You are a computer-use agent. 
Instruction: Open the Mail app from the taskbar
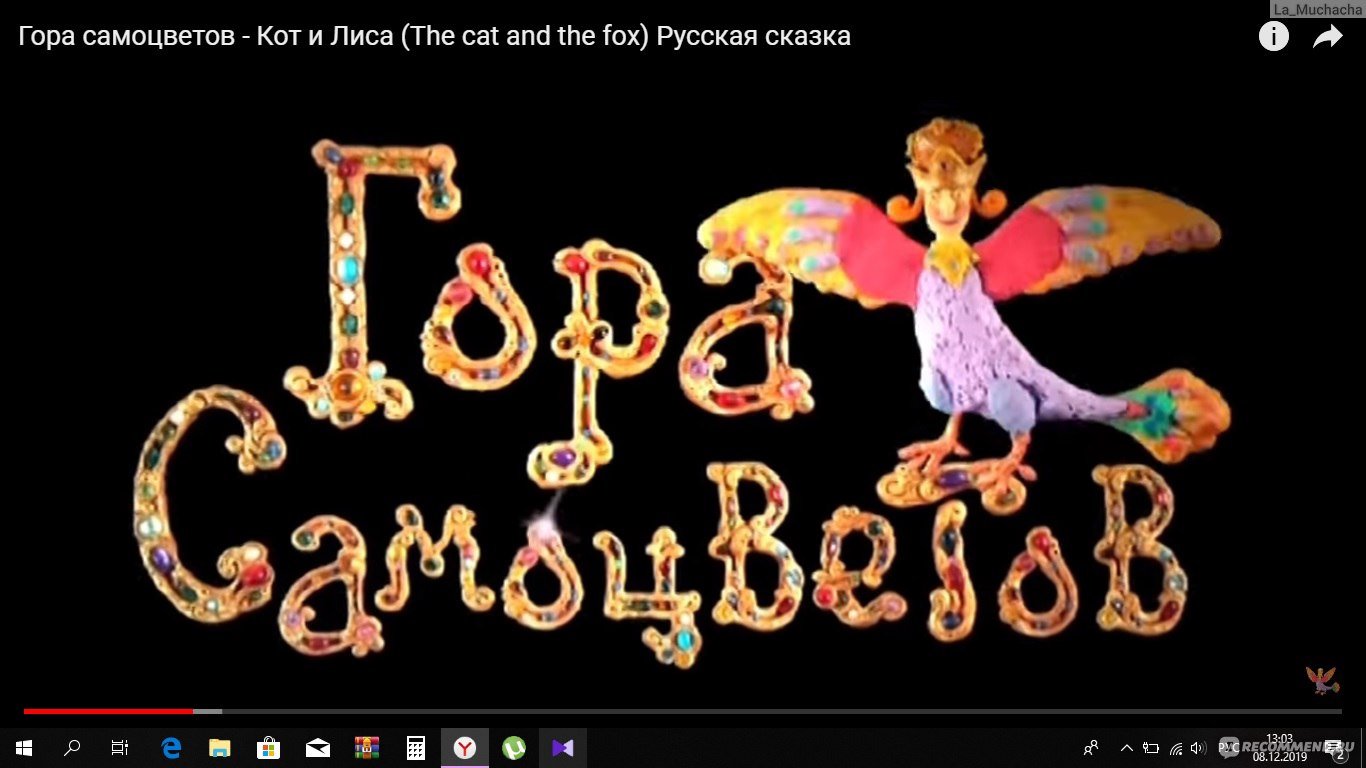click(318, 747)
